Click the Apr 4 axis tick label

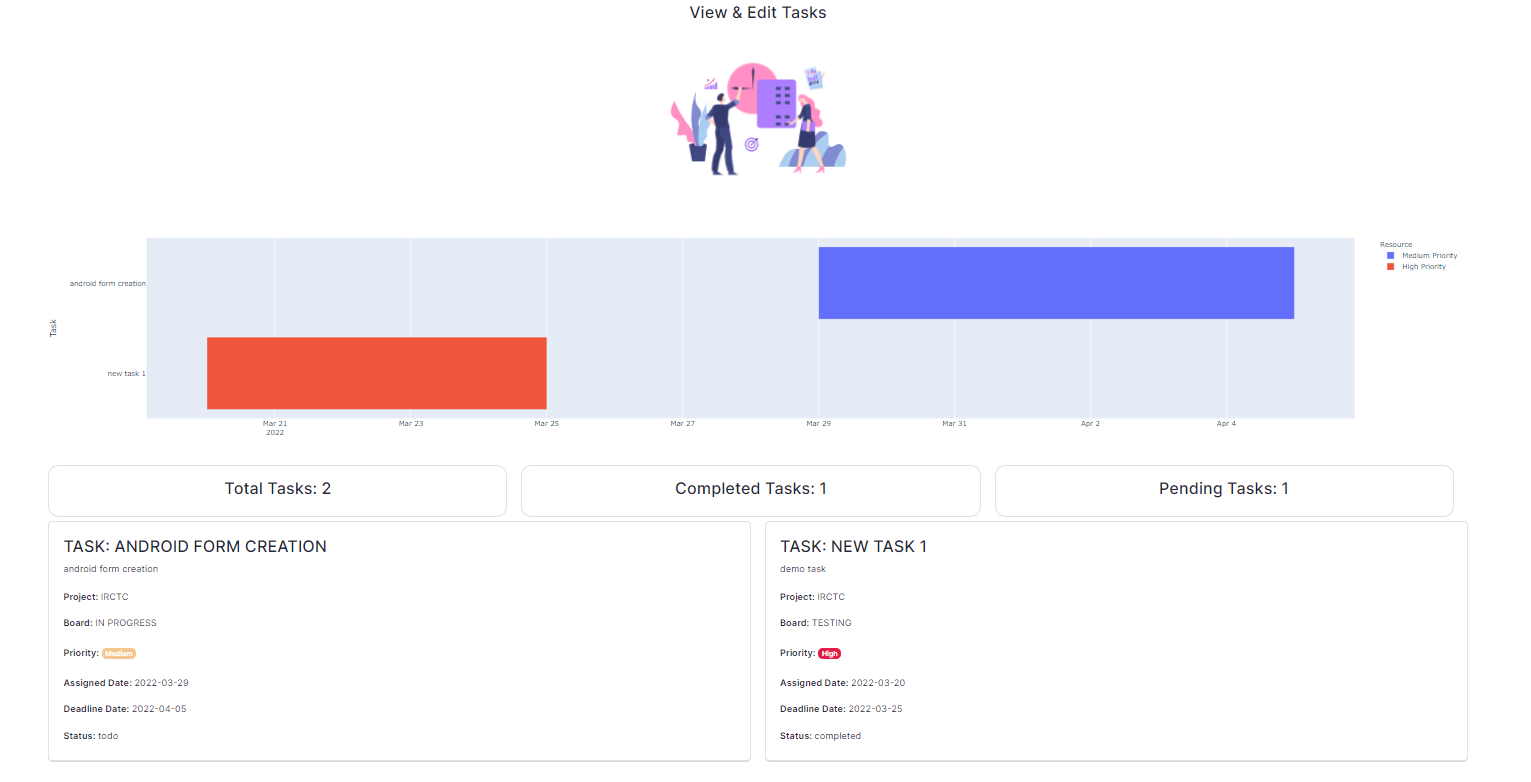tap(1226, 424)
